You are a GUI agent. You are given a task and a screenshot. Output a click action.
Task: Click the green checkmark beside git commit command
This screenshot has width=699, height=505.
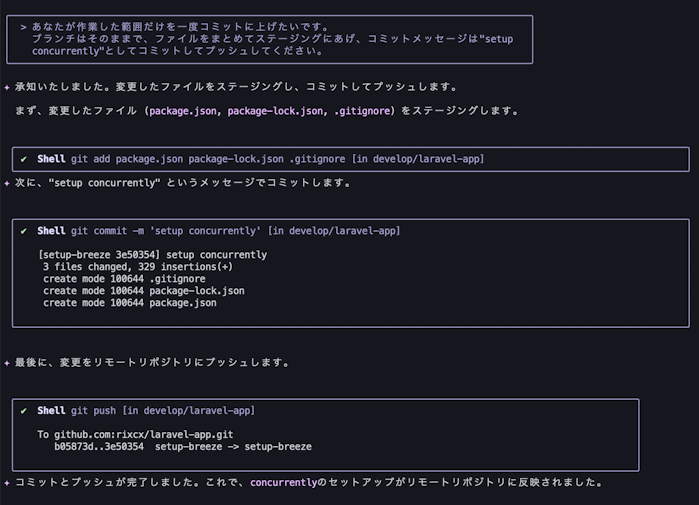pos(24,231)
